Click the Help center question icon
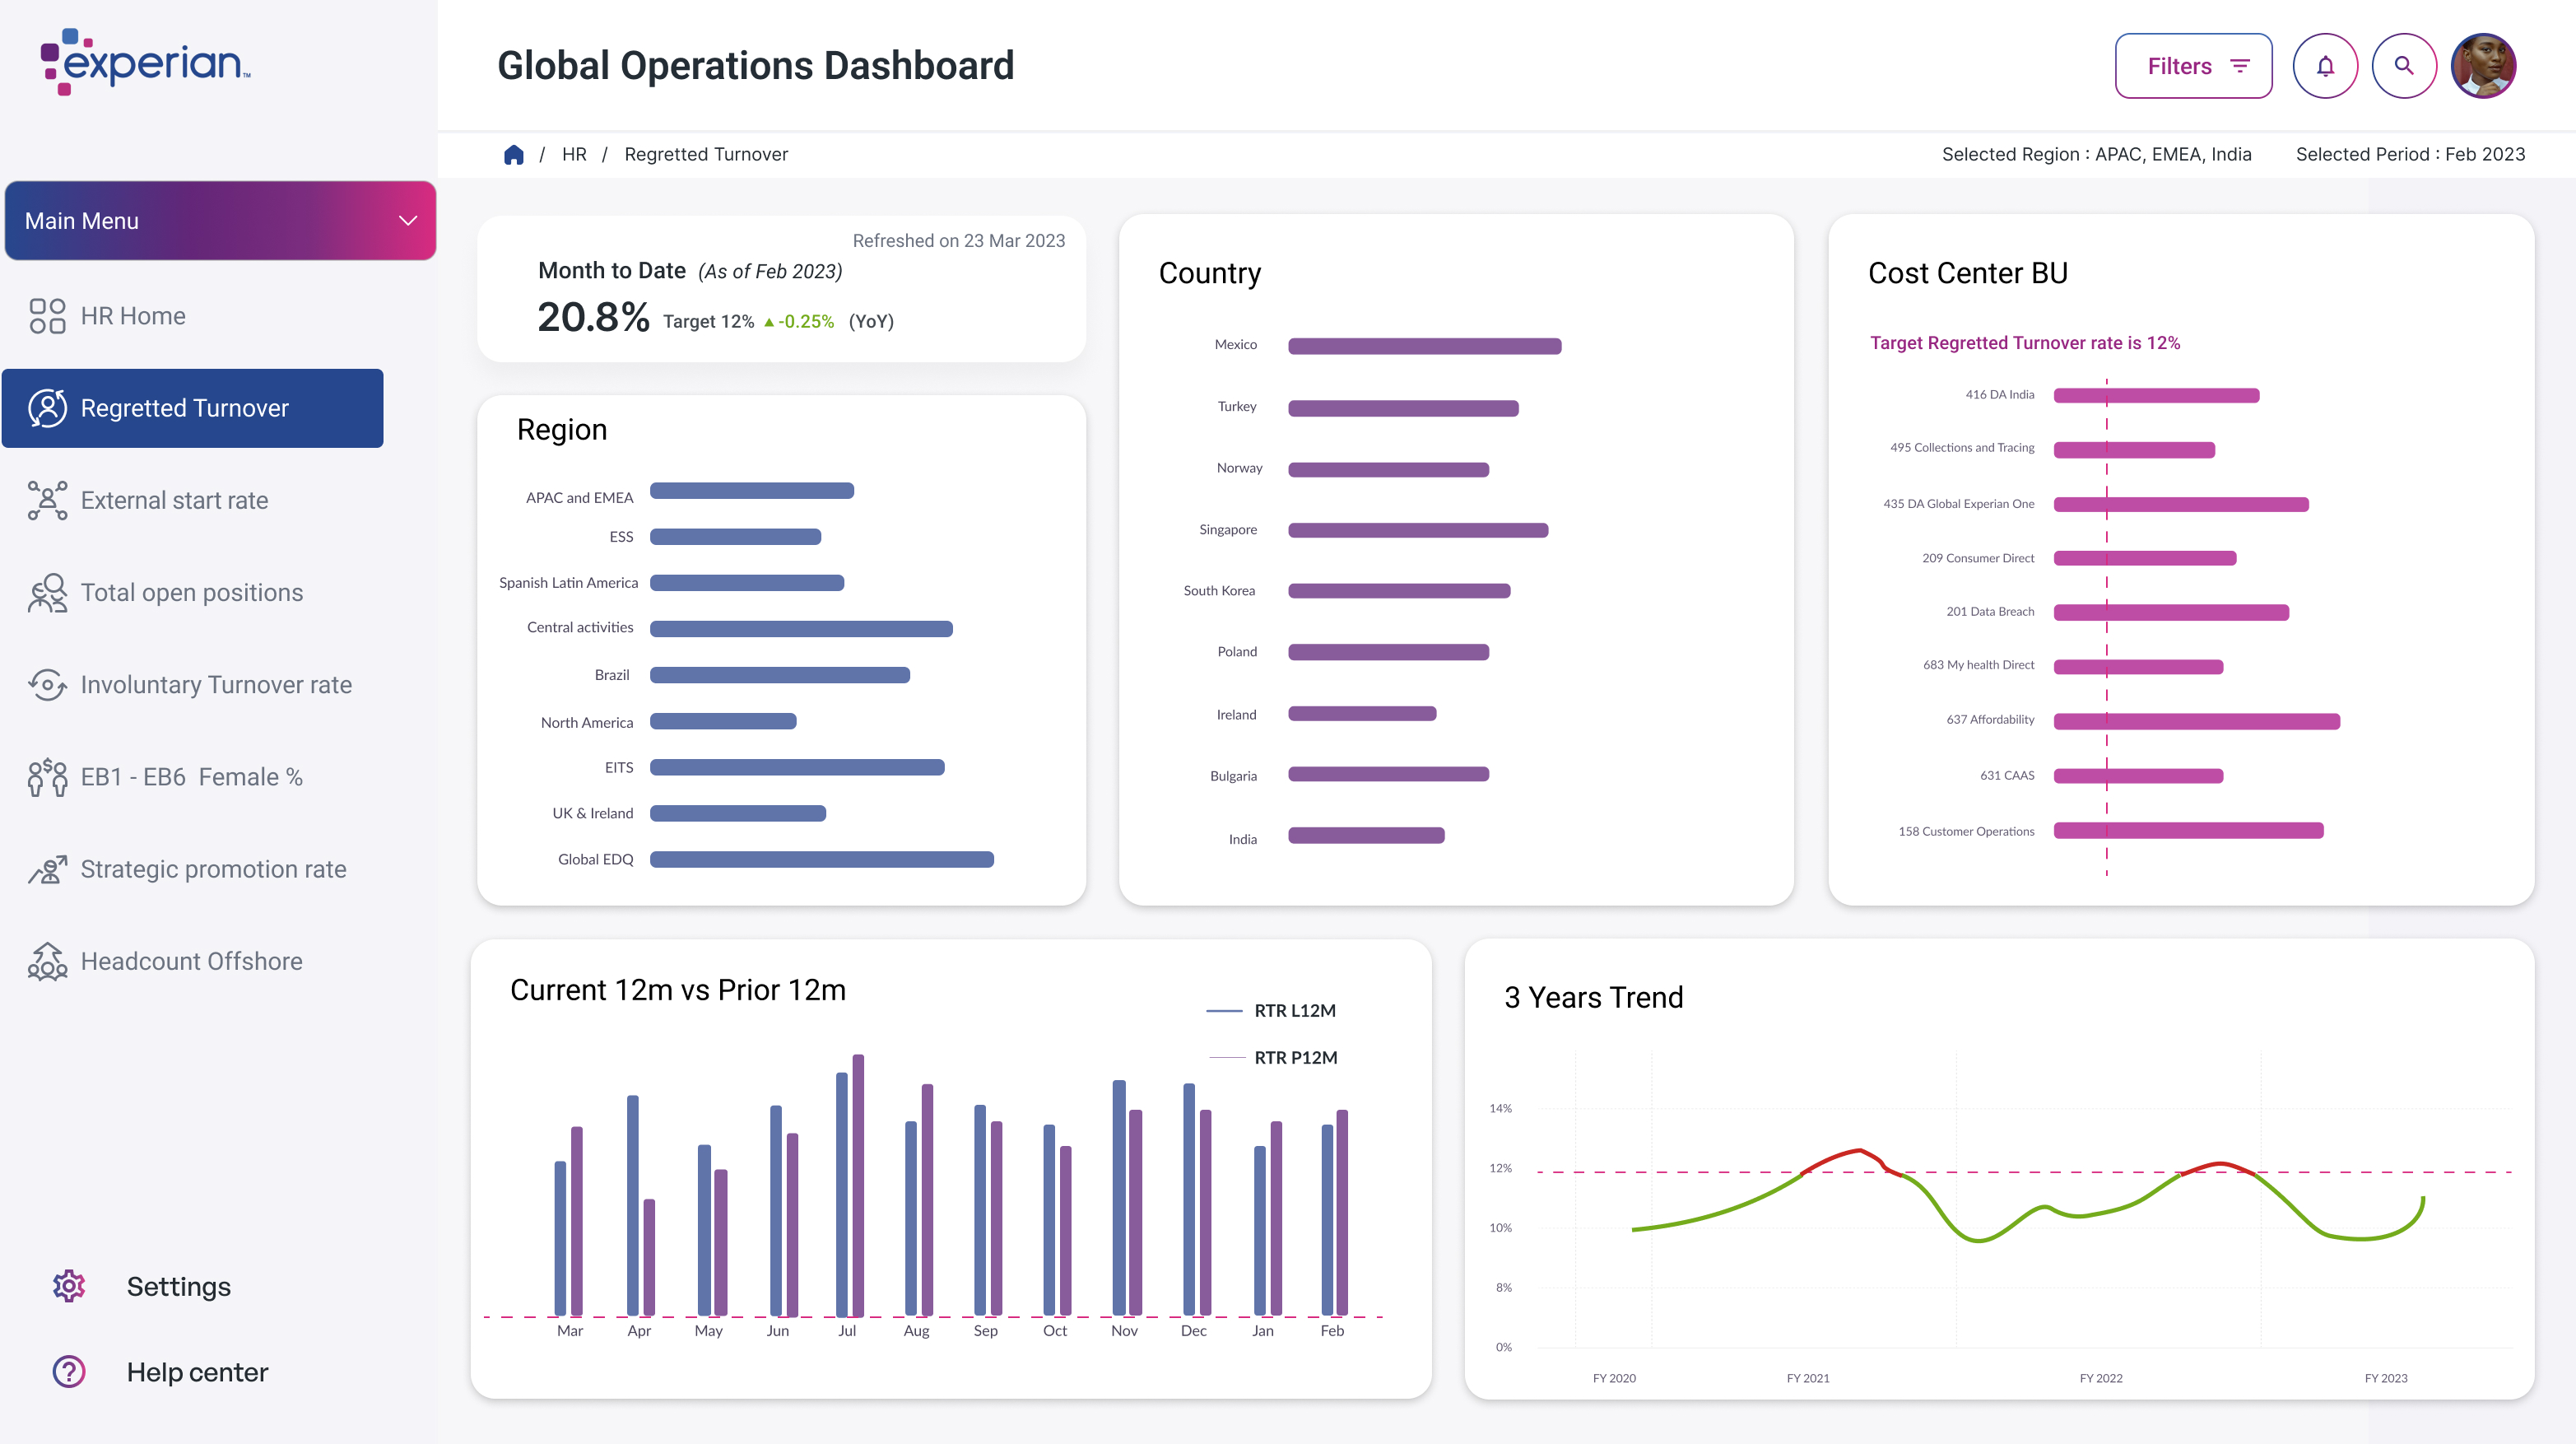Screen dimensions: 2576x1444 point(69,1372)
